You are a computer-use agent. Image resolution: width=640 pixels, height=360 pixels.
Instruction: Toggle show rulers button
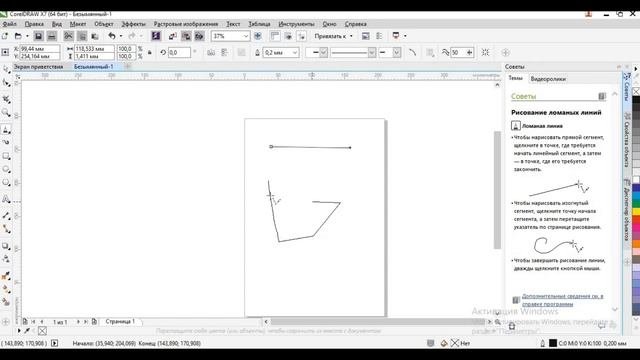coord(275,36)
